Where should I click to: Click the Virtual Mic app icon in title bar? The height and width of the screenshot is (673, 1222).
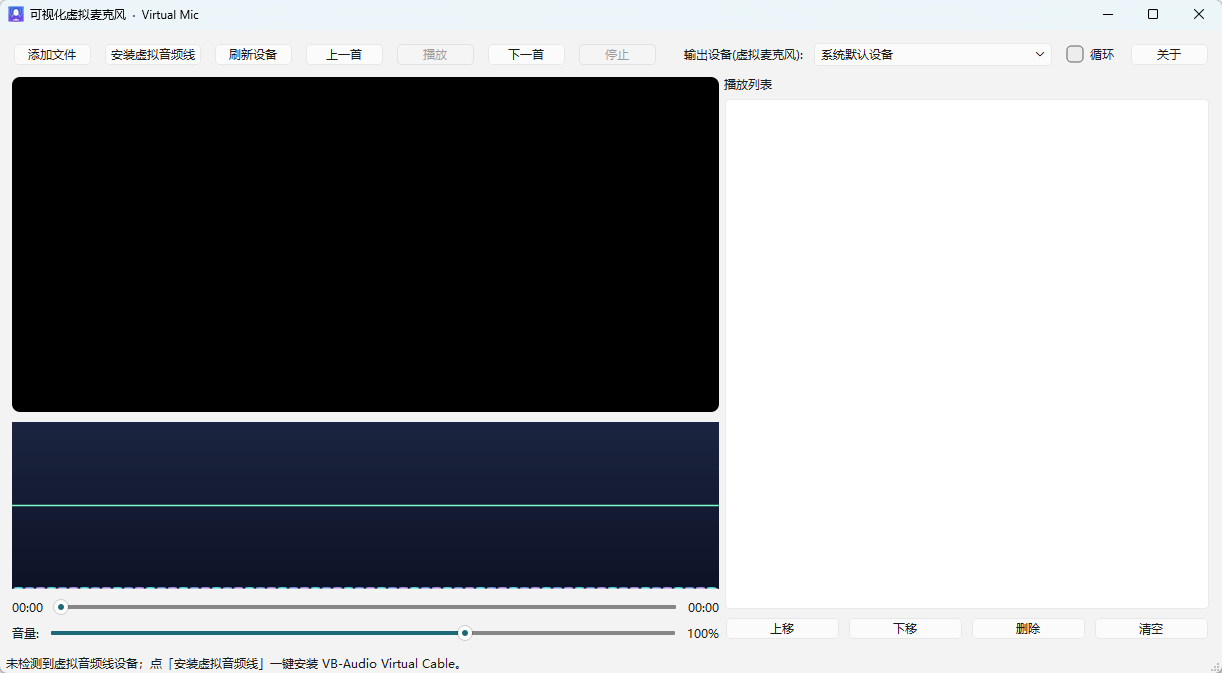pos(16,14)
